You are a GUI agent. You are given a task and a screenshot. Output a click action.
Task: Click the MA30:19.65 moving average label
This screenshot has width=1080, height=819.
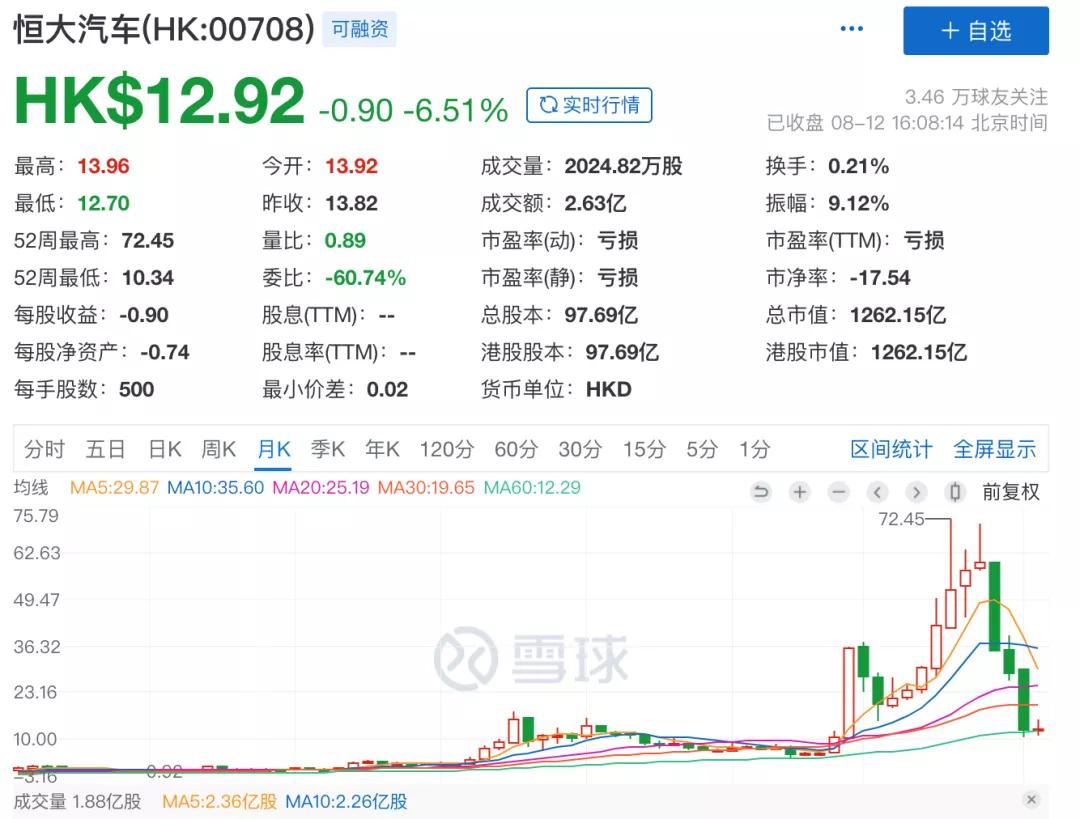tap(426, 488)
